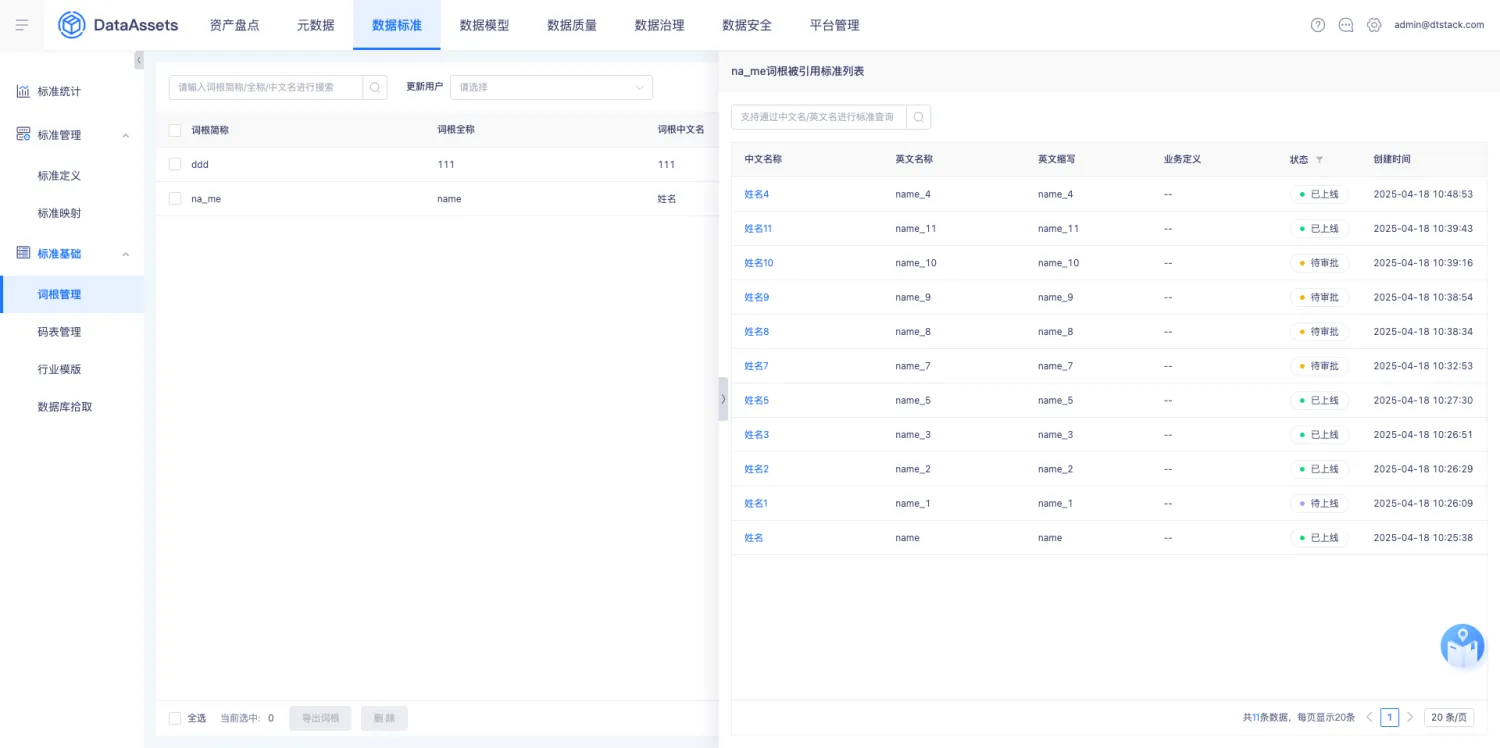Image resolution: width=1500 pixels, height=748 pixels.
Task: Open the 姓名7 standard link
Action: point(757,366)
